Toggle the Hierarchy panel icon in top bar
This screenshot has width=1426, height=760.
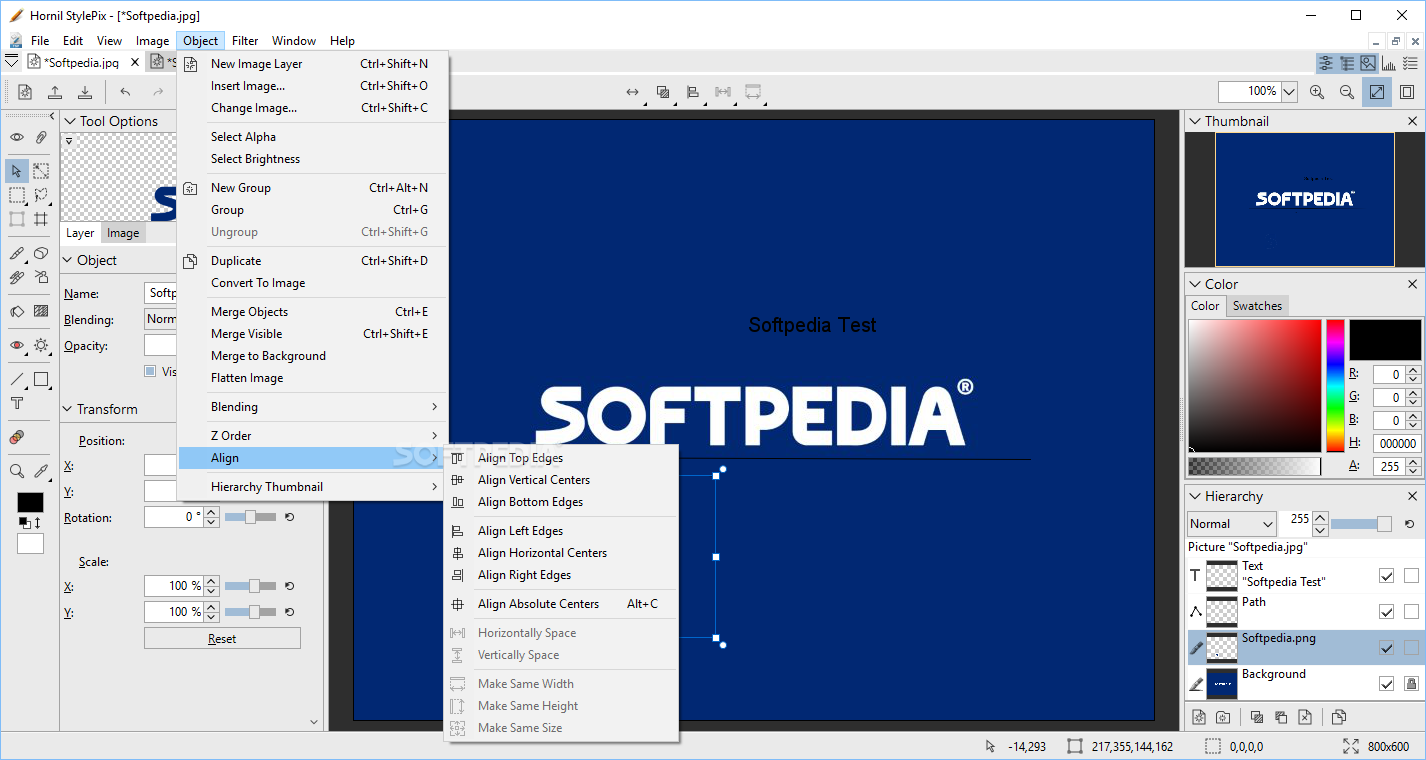(1347, 64)
